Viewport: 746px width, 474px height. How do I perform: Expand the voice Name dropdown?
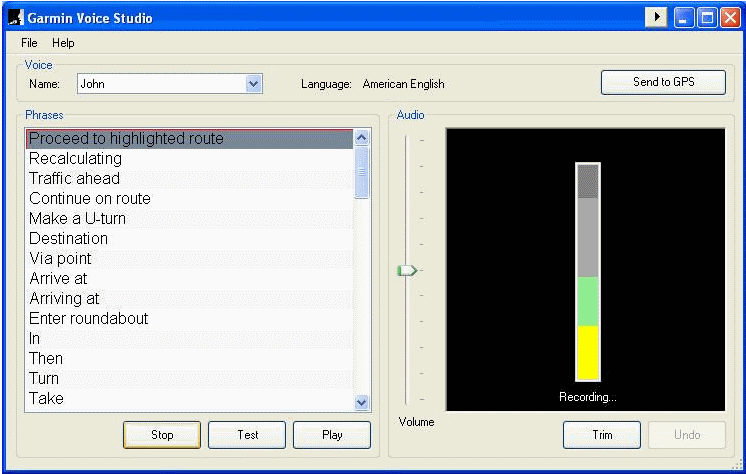(254, 84)
